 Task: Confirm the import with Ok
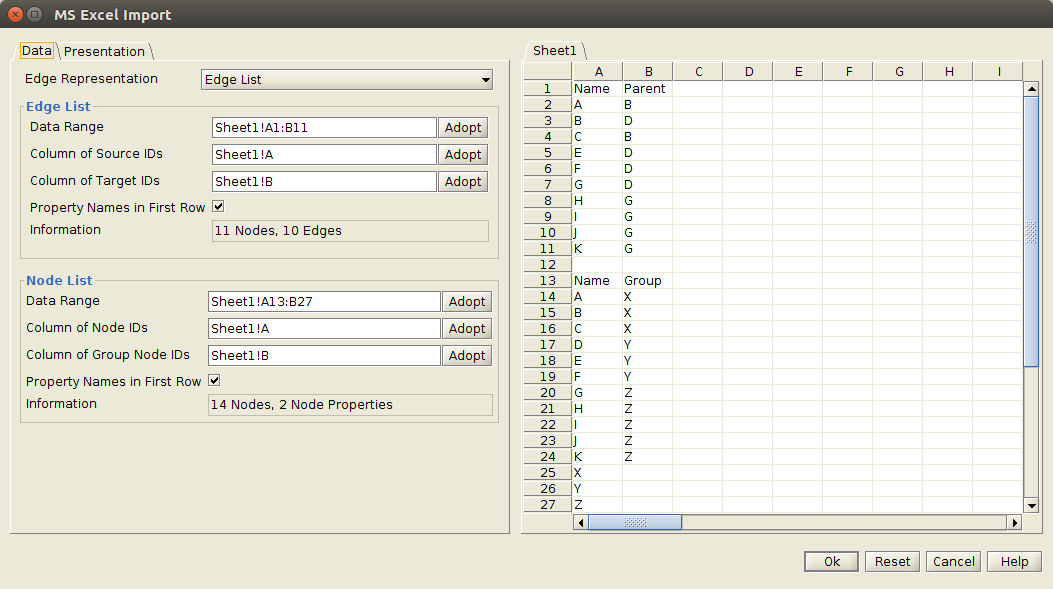[x=831, y=561]
